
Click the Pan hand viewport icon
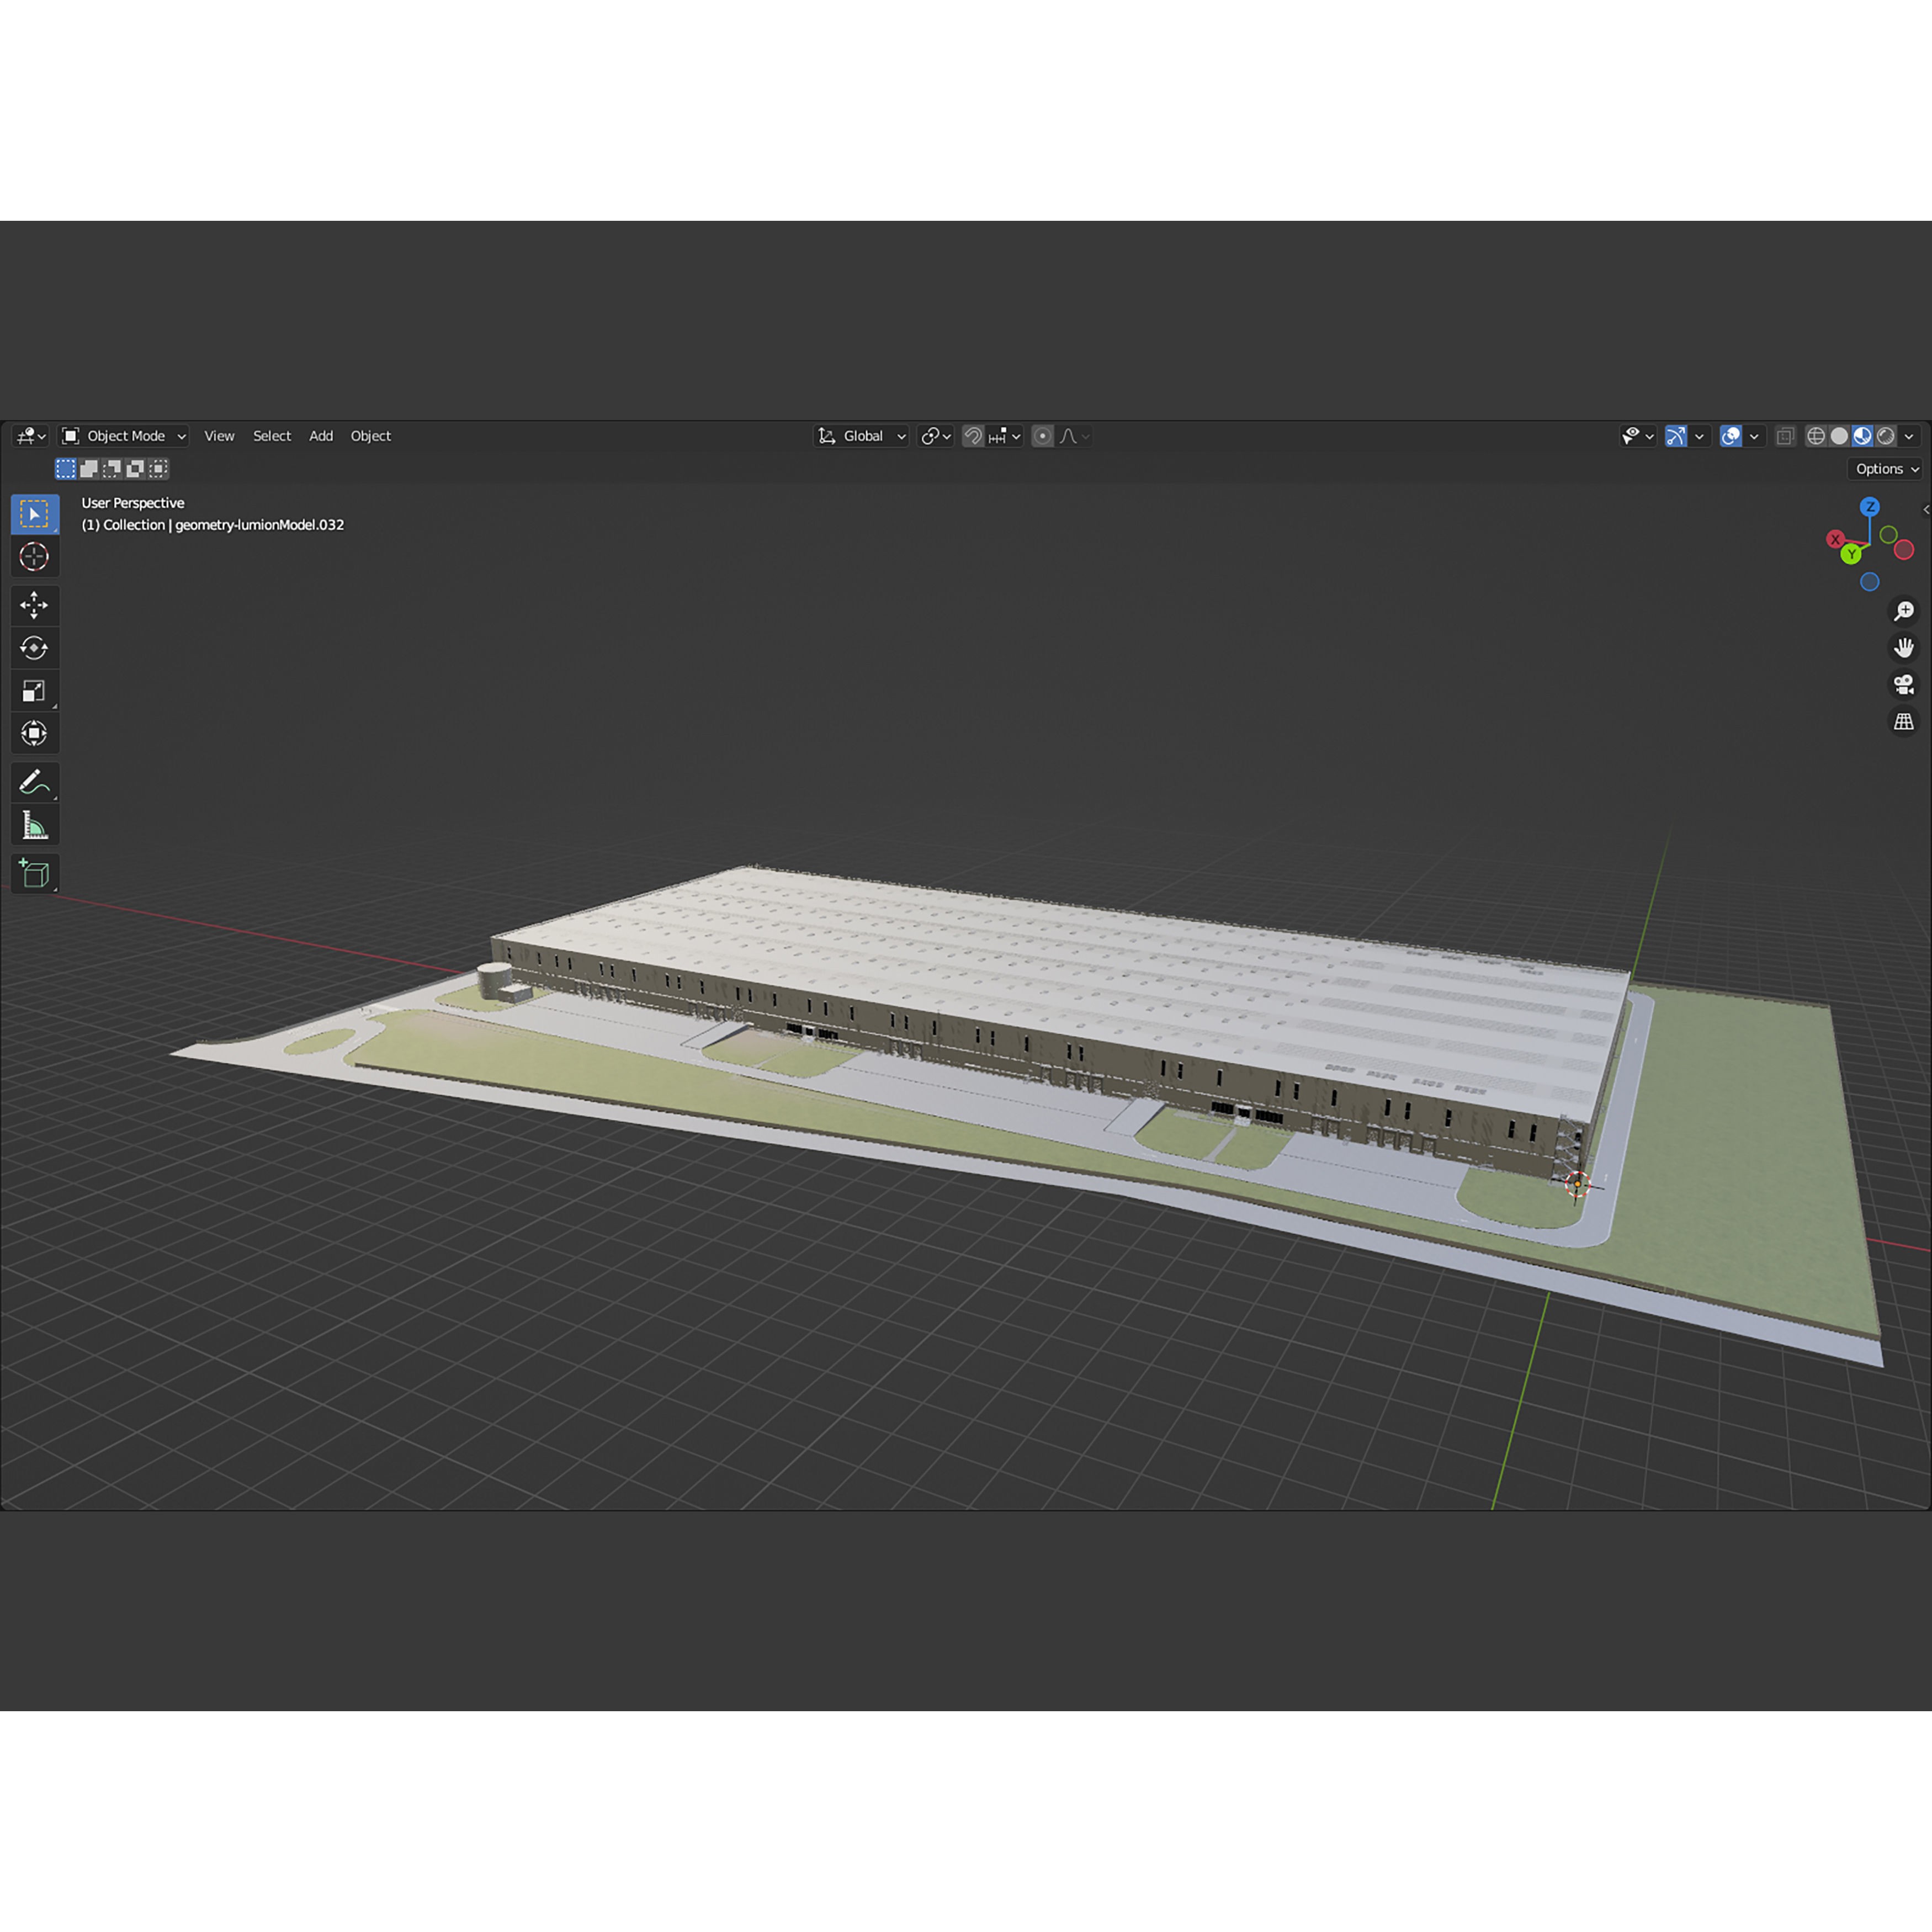1904,648
